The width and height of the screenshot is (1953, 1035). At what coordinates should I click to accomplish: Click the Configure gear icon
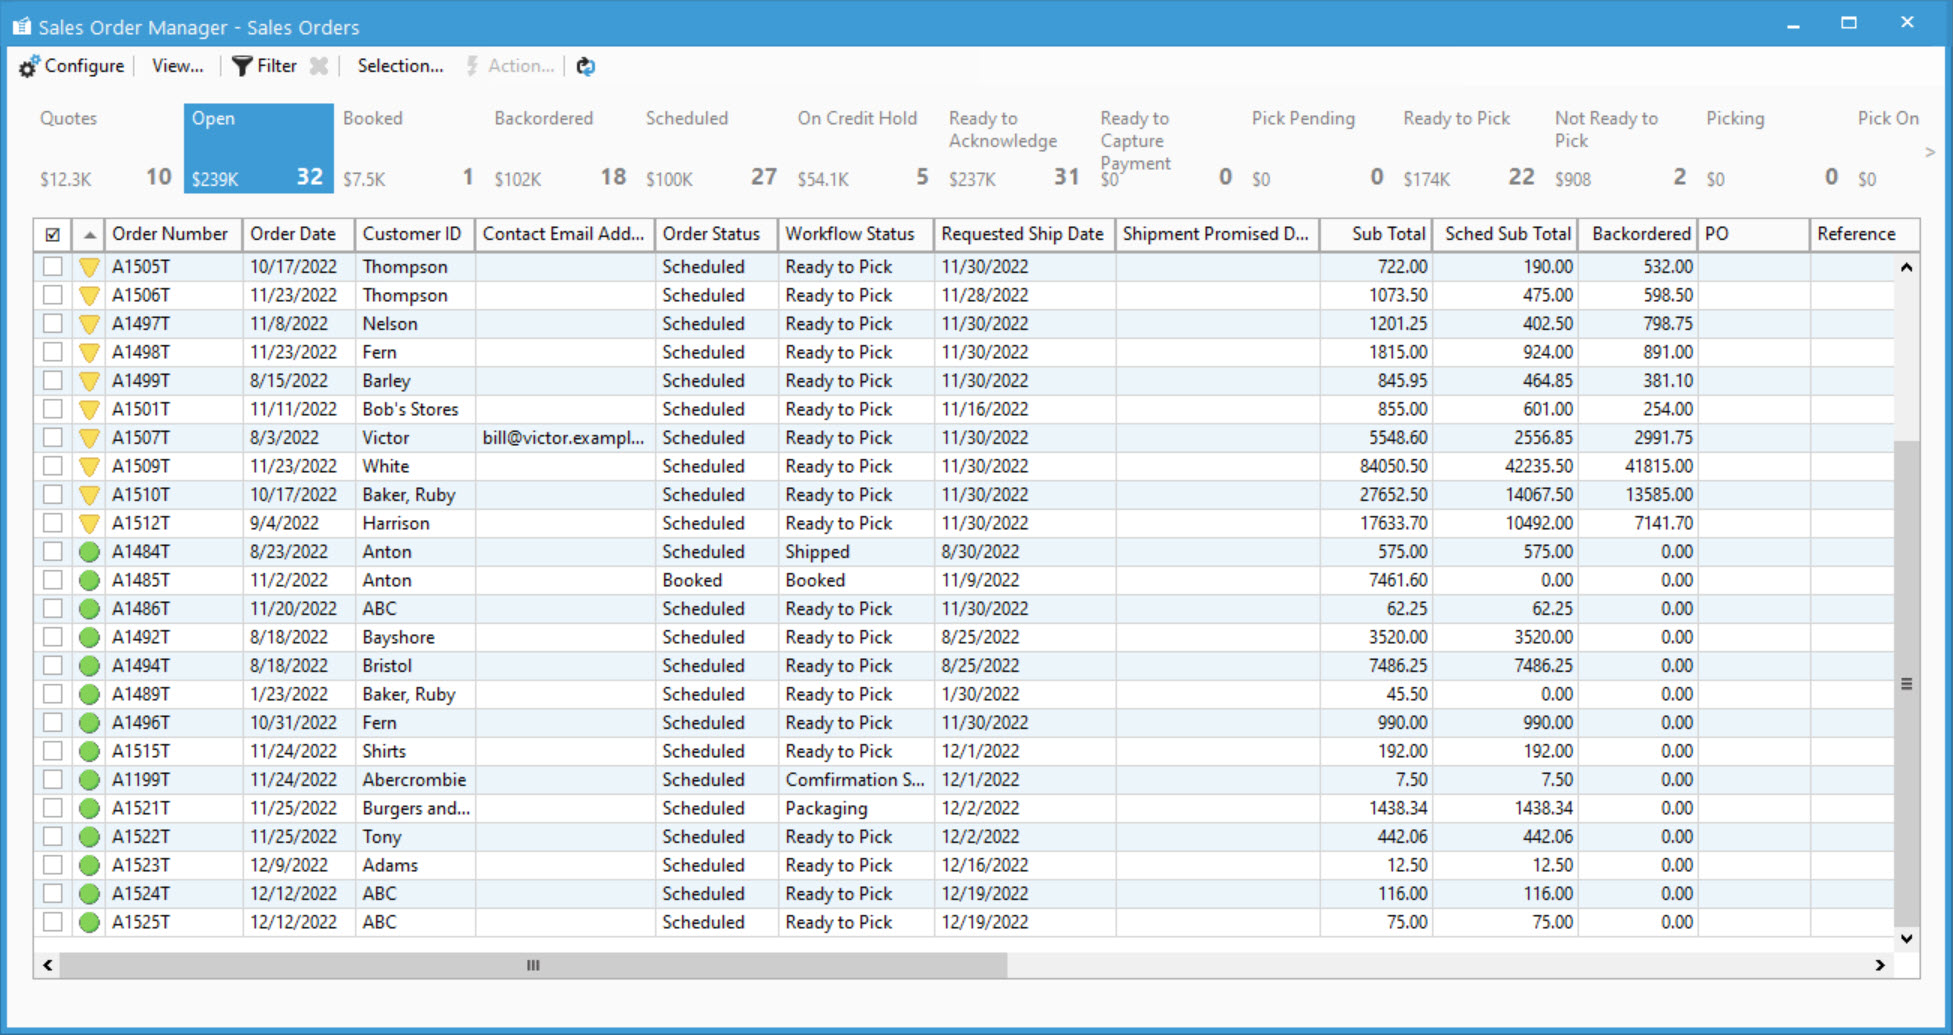28,66
